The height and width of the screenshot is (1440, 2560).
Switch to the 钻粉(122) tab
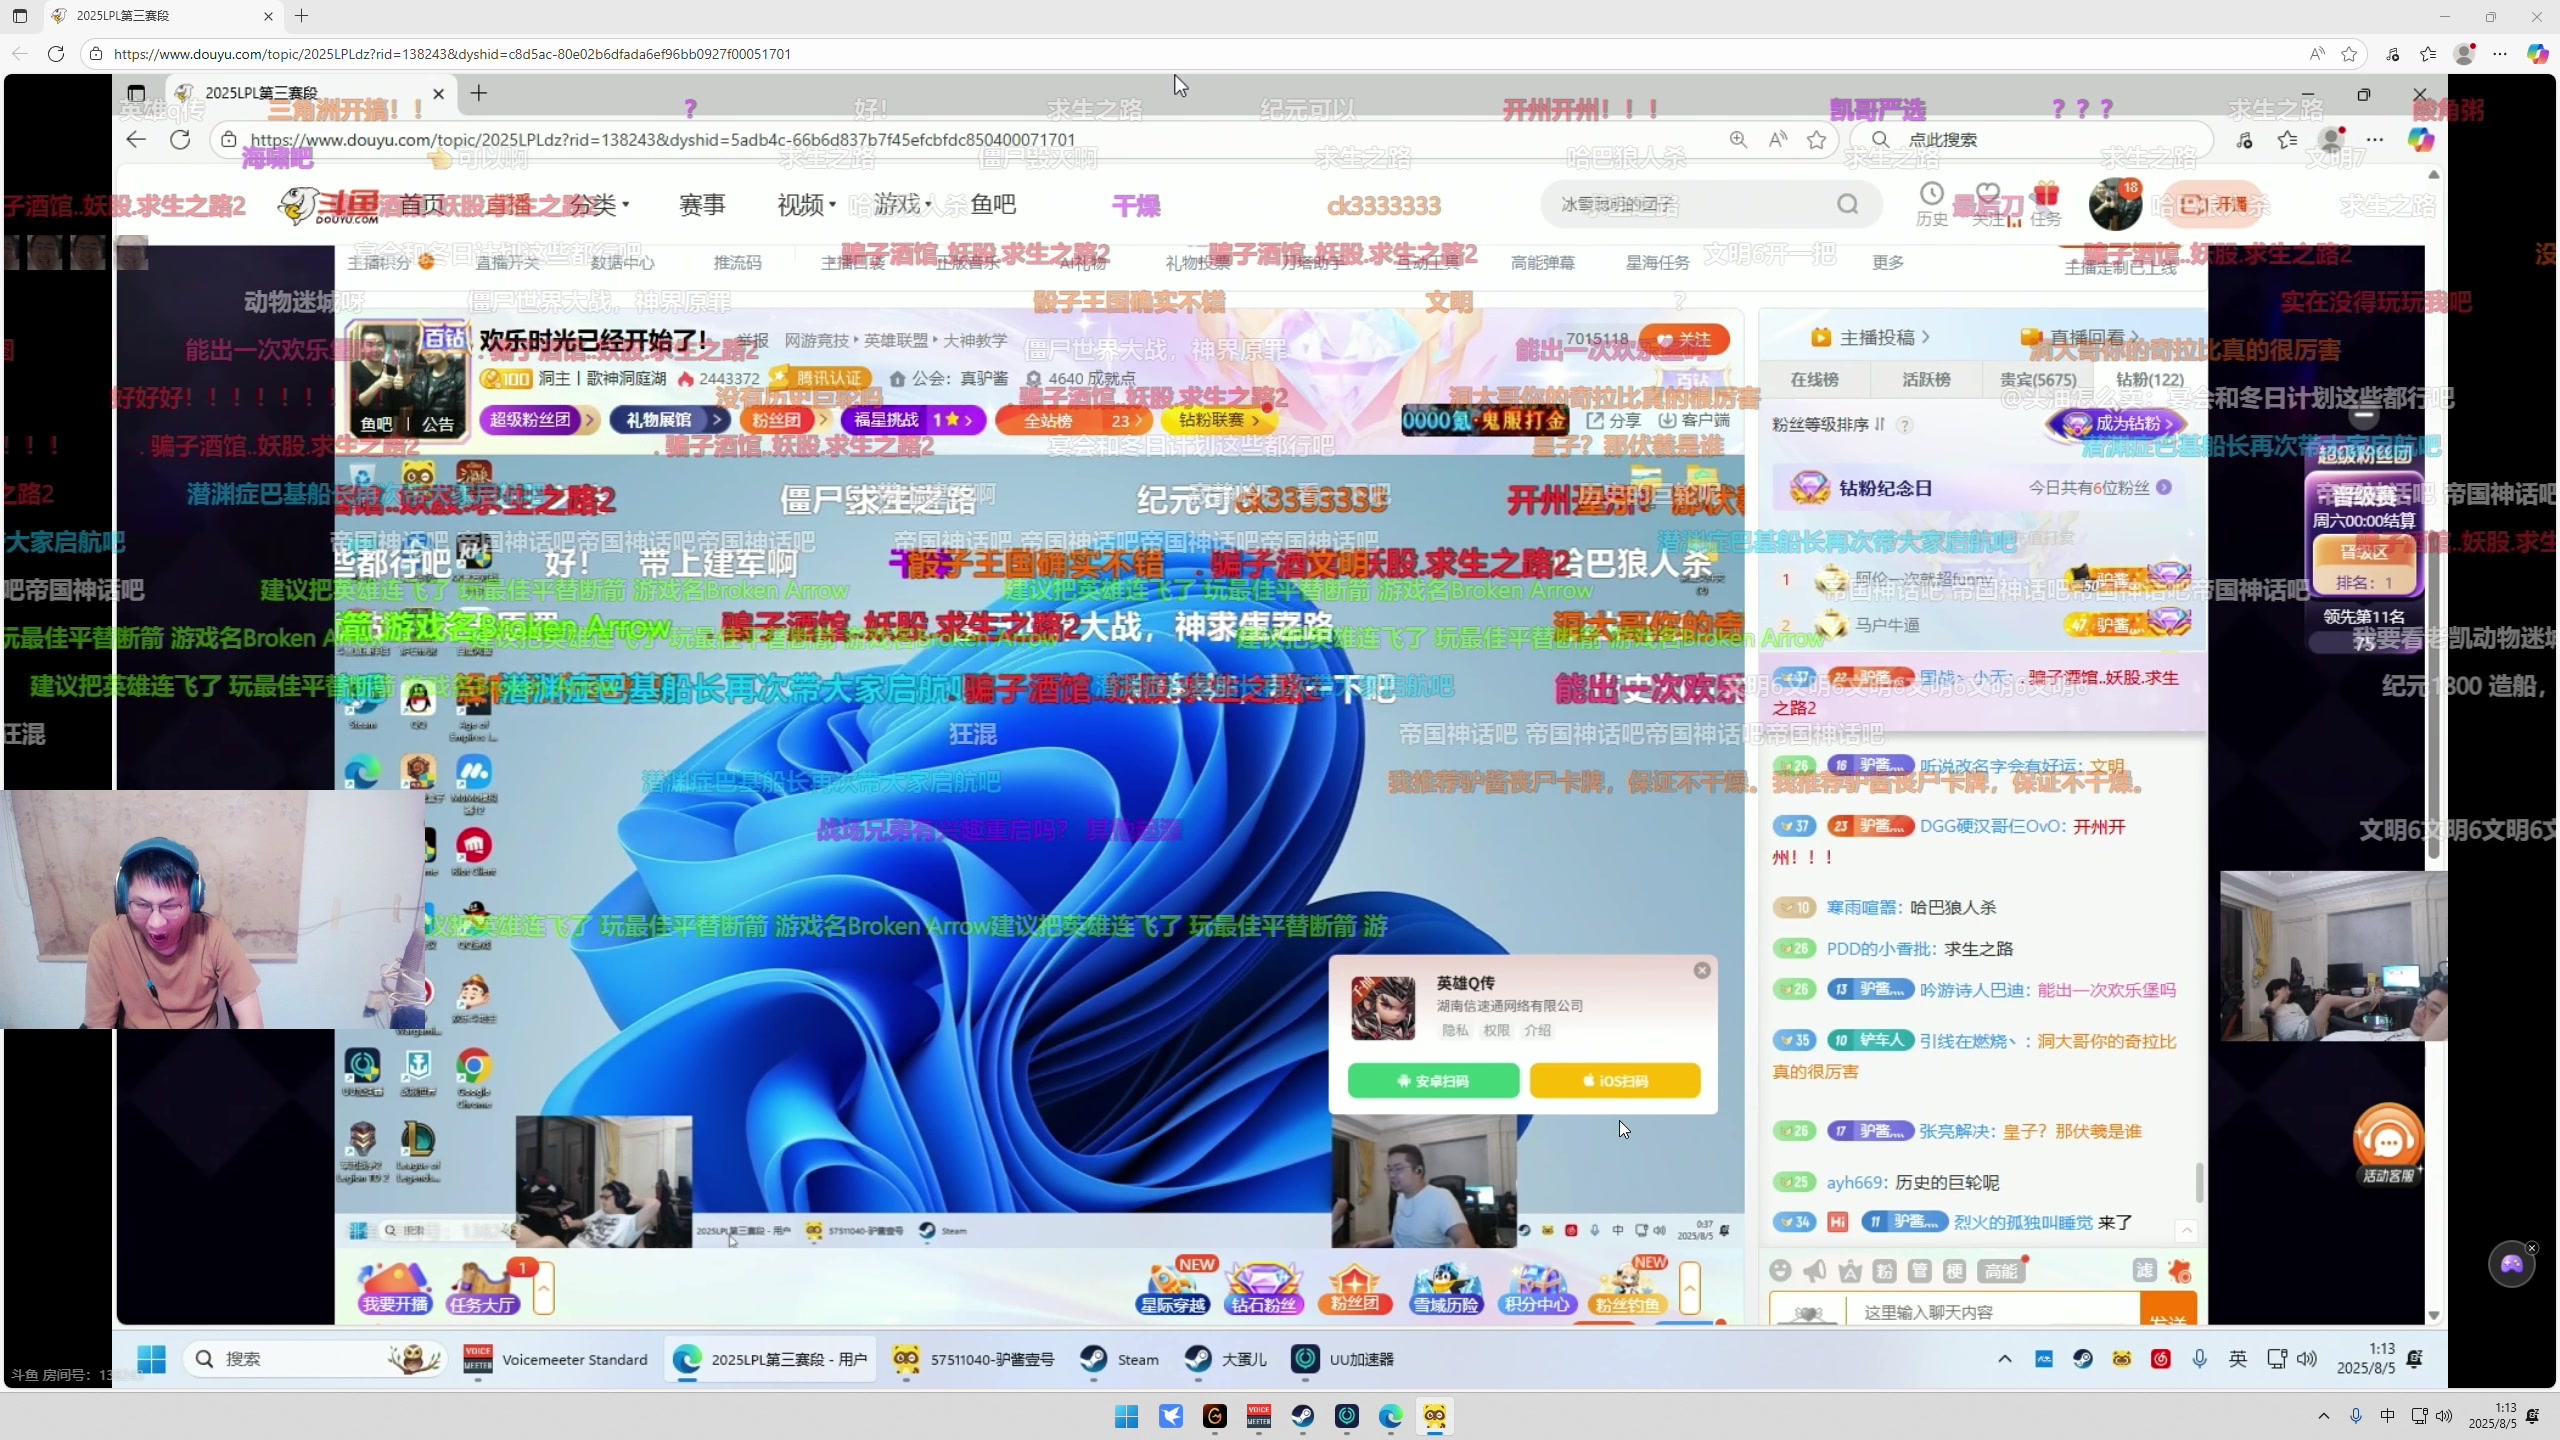pyautogui.click(x=2150, y=379)
